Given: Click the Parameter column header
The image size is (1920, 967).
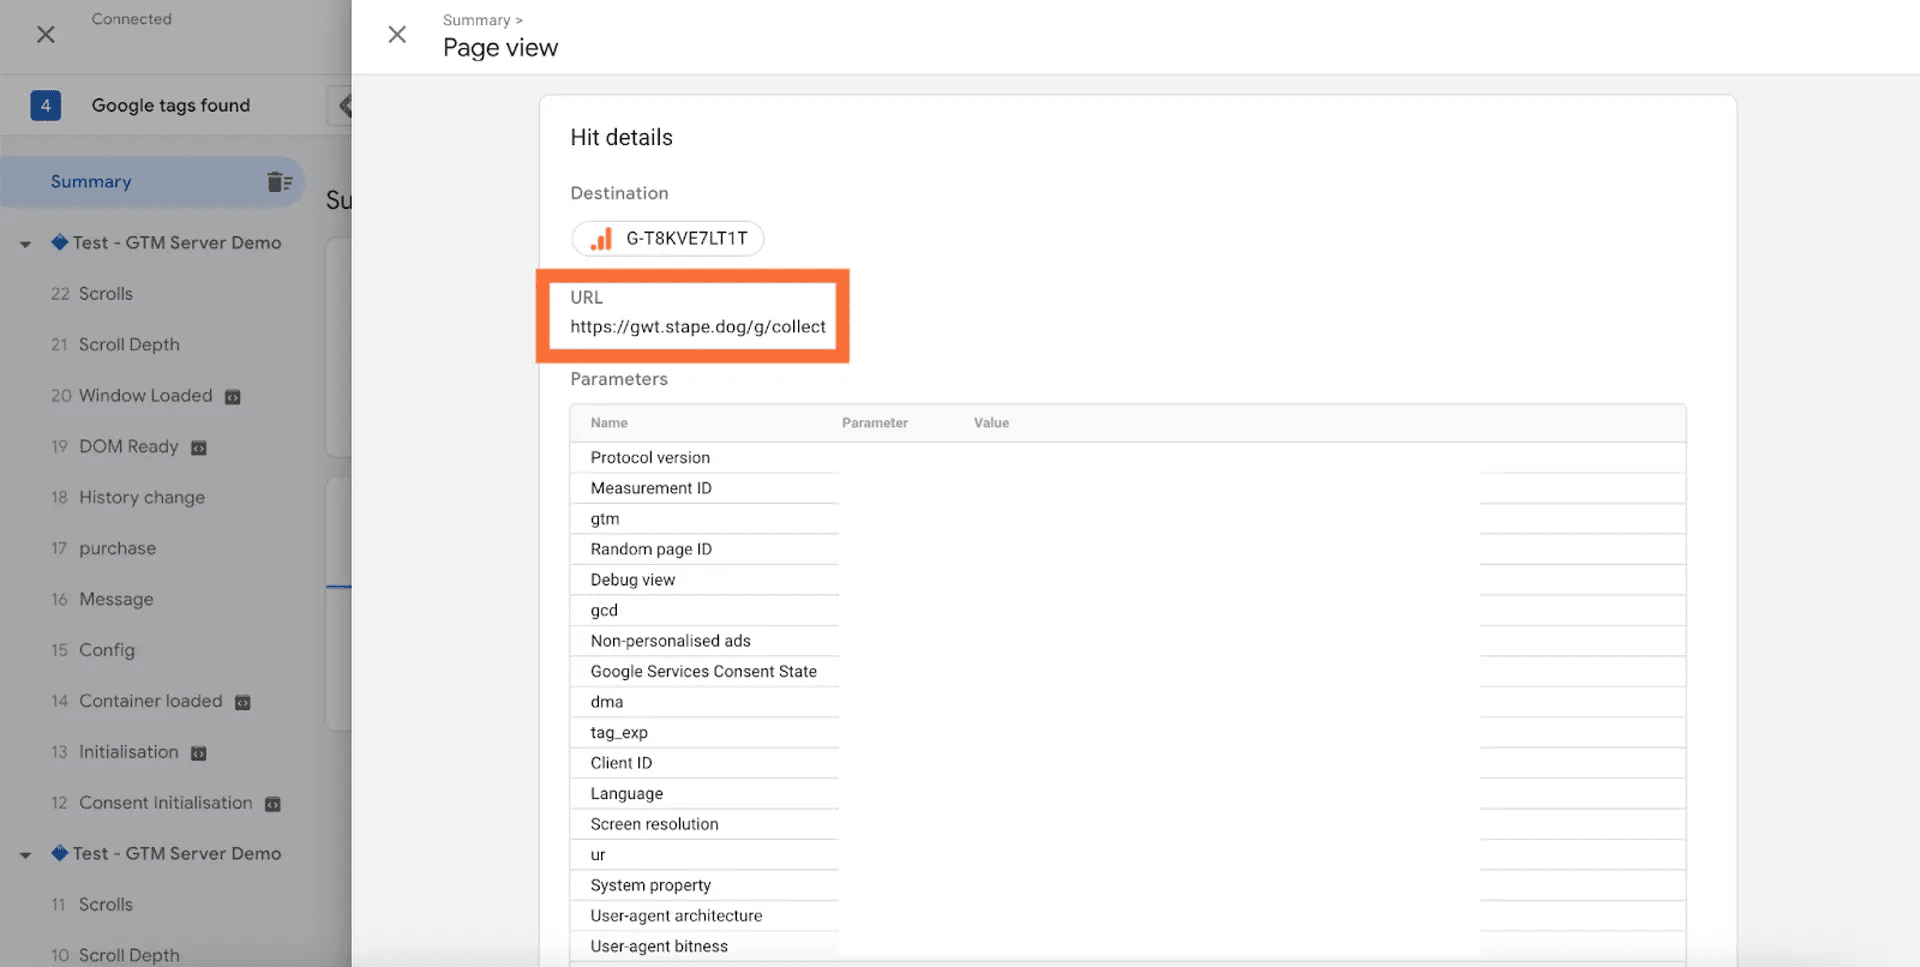Looking at the screenshot, I should point(875,423).
